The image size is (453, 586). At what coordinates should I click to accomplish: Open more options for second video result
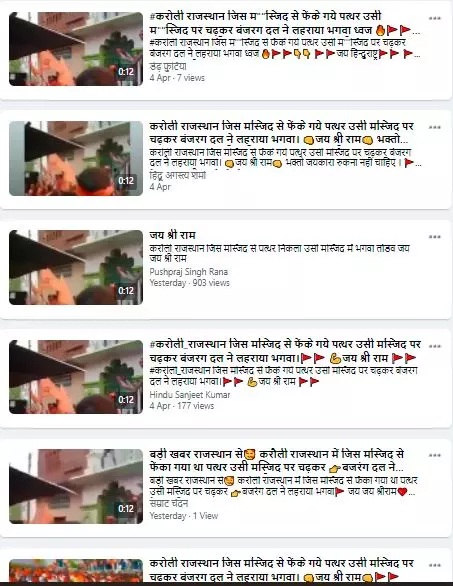(434, 127)
